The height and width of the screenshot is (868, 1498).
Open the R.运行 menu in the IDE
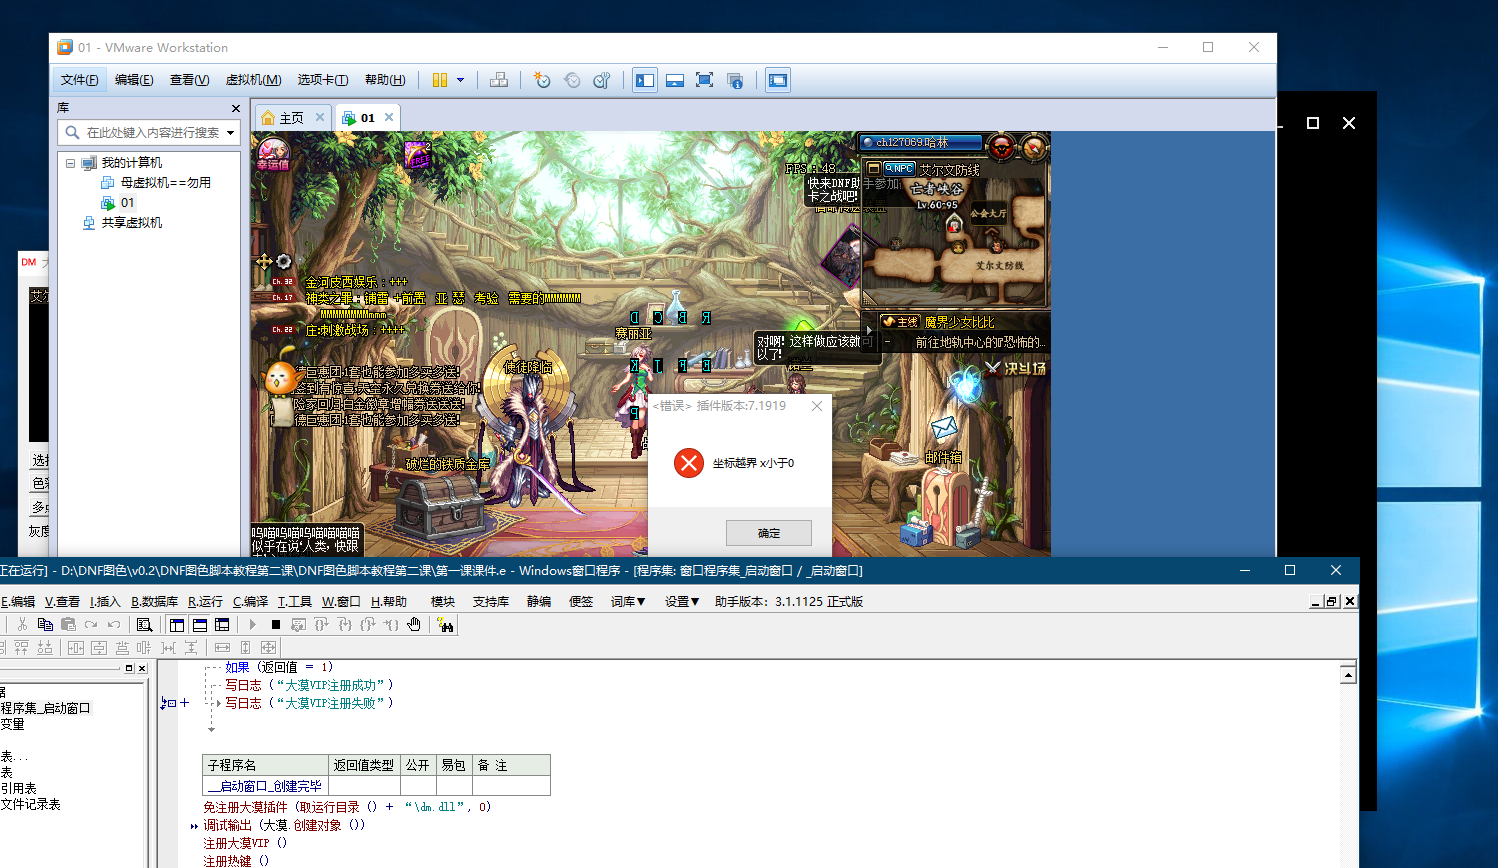pyautogui.click(x=205, y=601)
